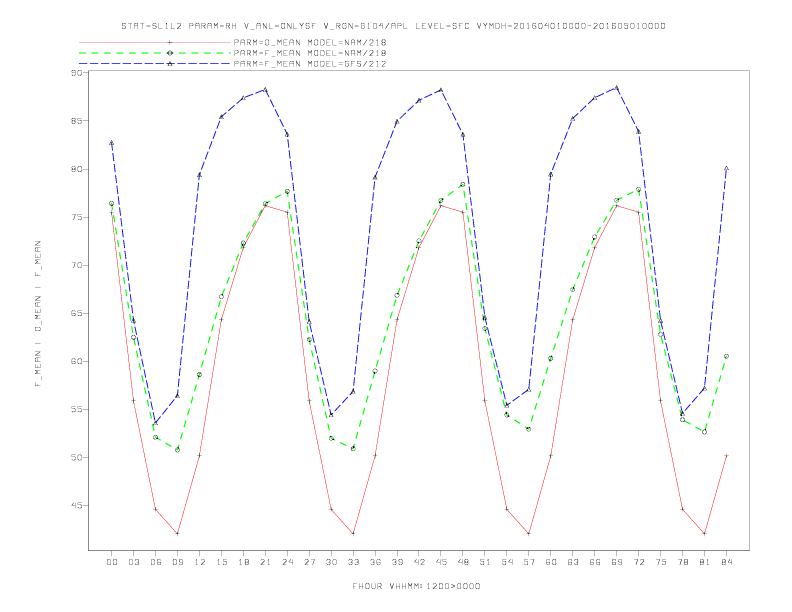Click y-axis tick label 90

click(76, 73)
